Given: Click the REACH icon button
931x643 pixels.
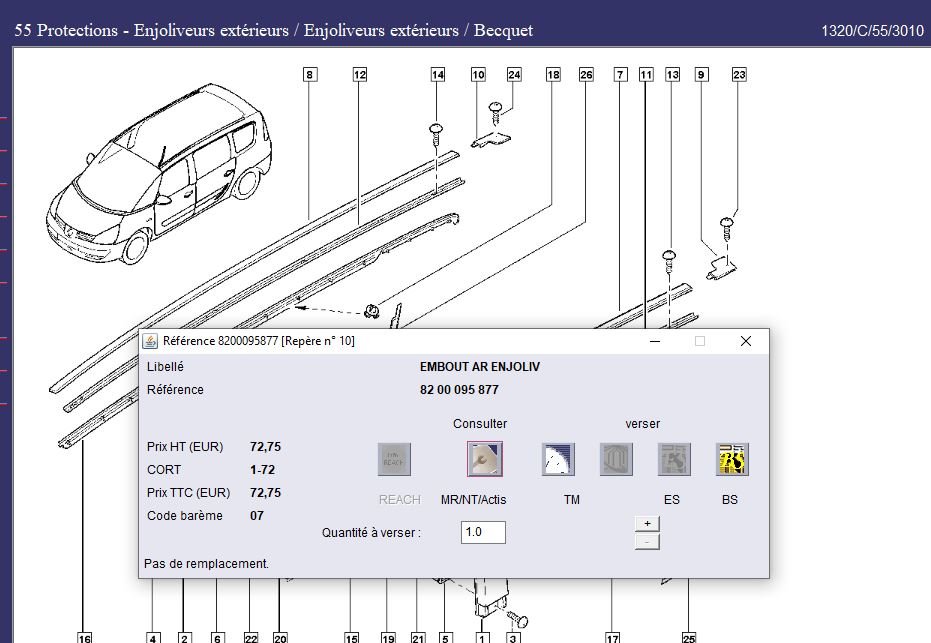Looking at the screenshot, I should click(x=394, y=459).
